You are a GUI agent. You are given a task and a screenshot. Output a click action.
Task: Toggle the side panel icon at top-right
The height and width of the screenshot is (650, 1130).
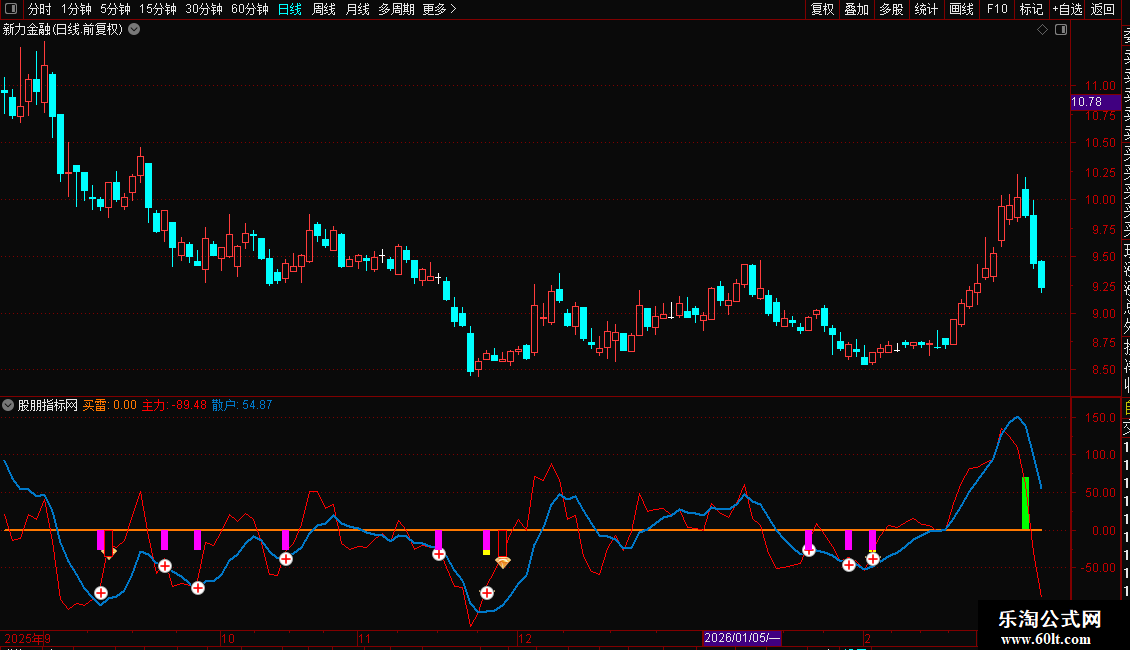(x=1061, y=30)
